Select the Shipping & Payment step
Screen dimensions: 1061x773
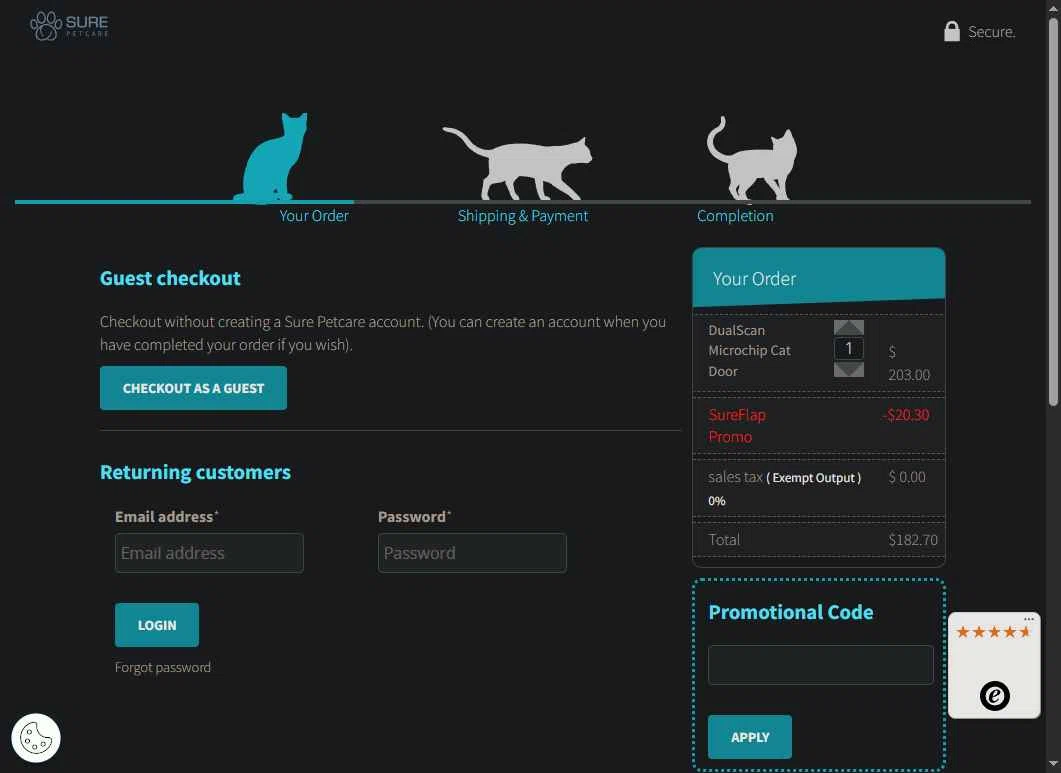pos(522,216)
